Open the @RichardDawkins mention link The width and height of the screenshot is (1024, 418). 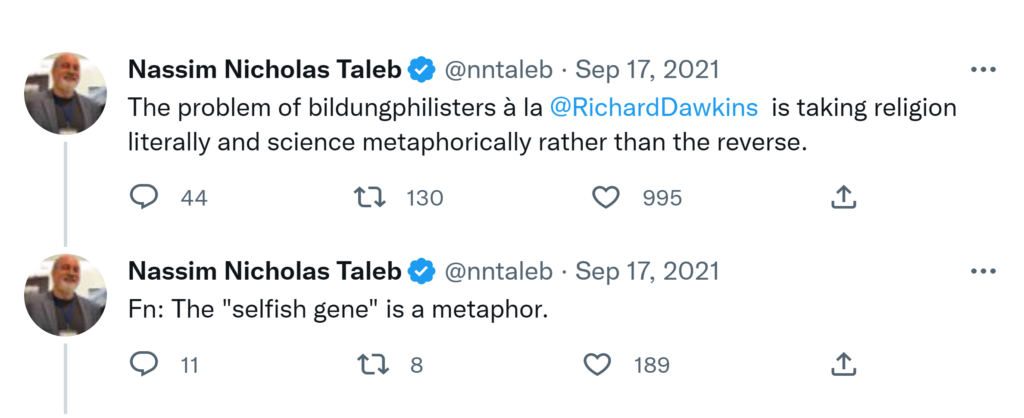pos(653,107)
